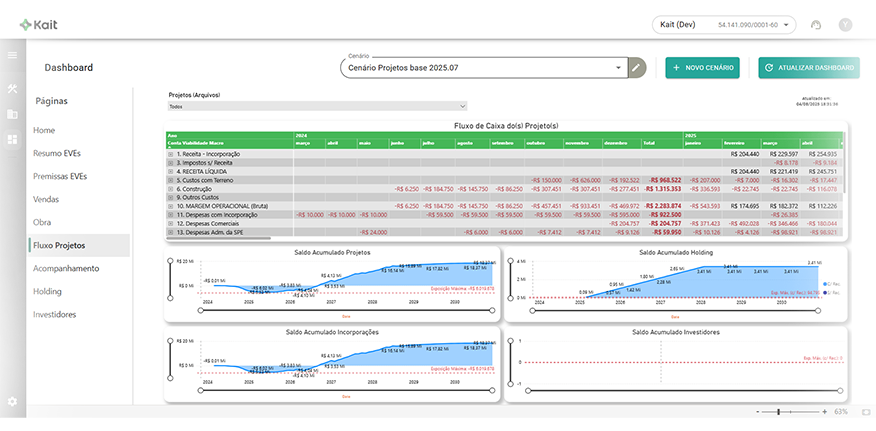This screenshot has height=431, width=876.
Task: Expand row '13. Despesas Adm. da SPE'
Action: (171, 231)
